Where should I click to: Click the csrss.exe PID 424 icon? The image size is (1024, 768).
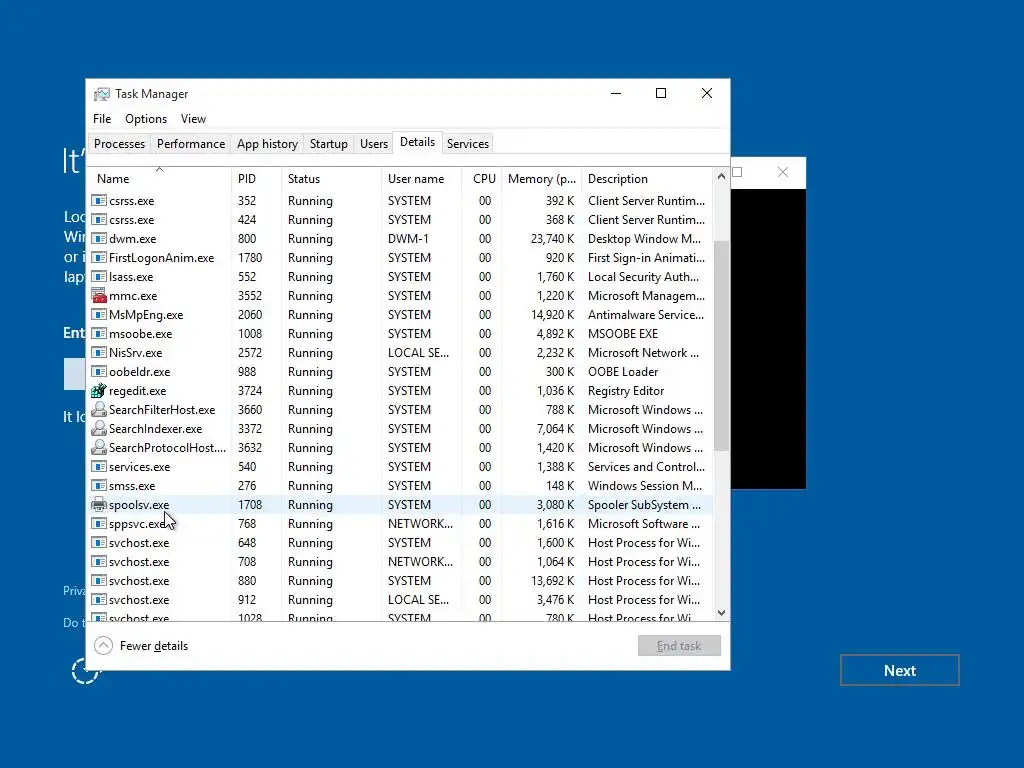click(x=99, y=219)
